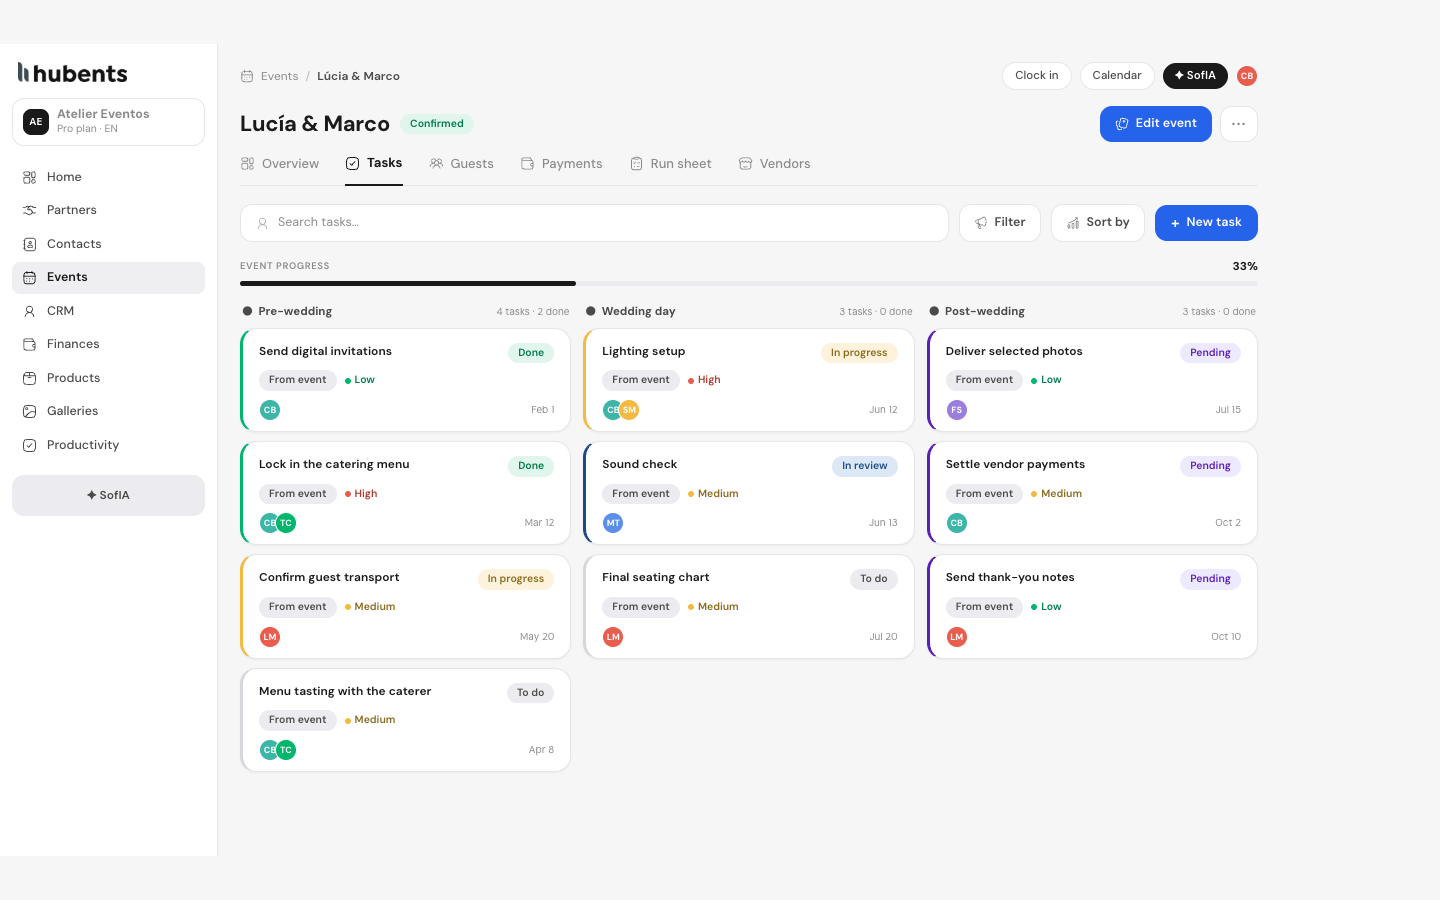Click TC avatar on Menu tasting task
Screen dimensions: 1440x900
[x=286, y=750]
